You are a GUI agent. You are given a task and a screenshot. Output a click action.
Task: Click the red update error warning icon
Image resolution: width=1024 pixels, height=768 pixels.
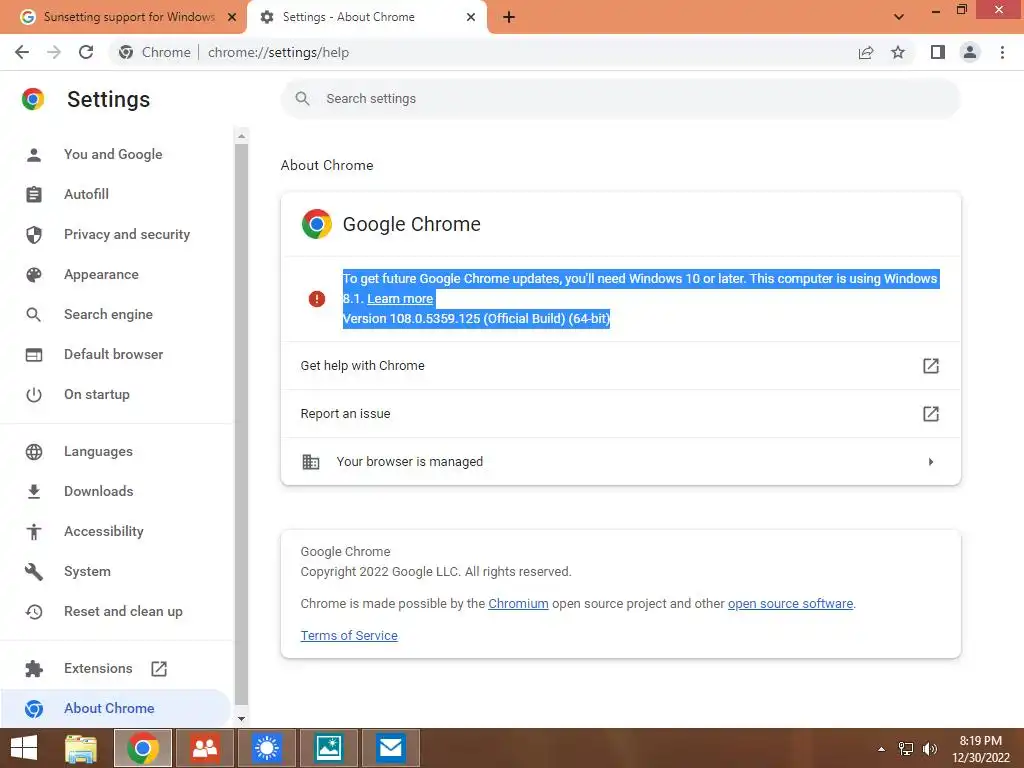pos(317,299)
